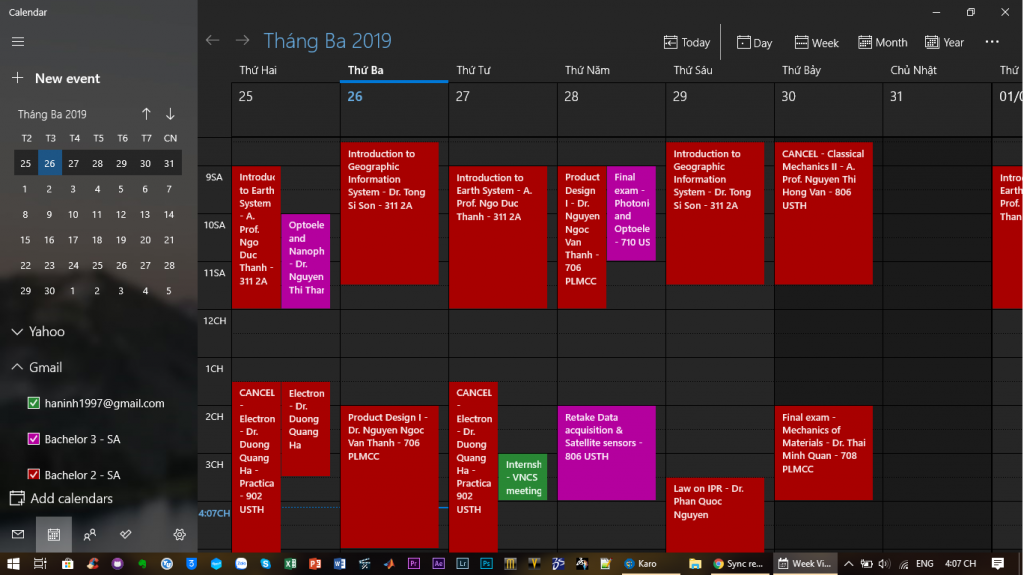Open the To Do checkmark icon
The image size is (1024, 575).
tap(125, 534)
